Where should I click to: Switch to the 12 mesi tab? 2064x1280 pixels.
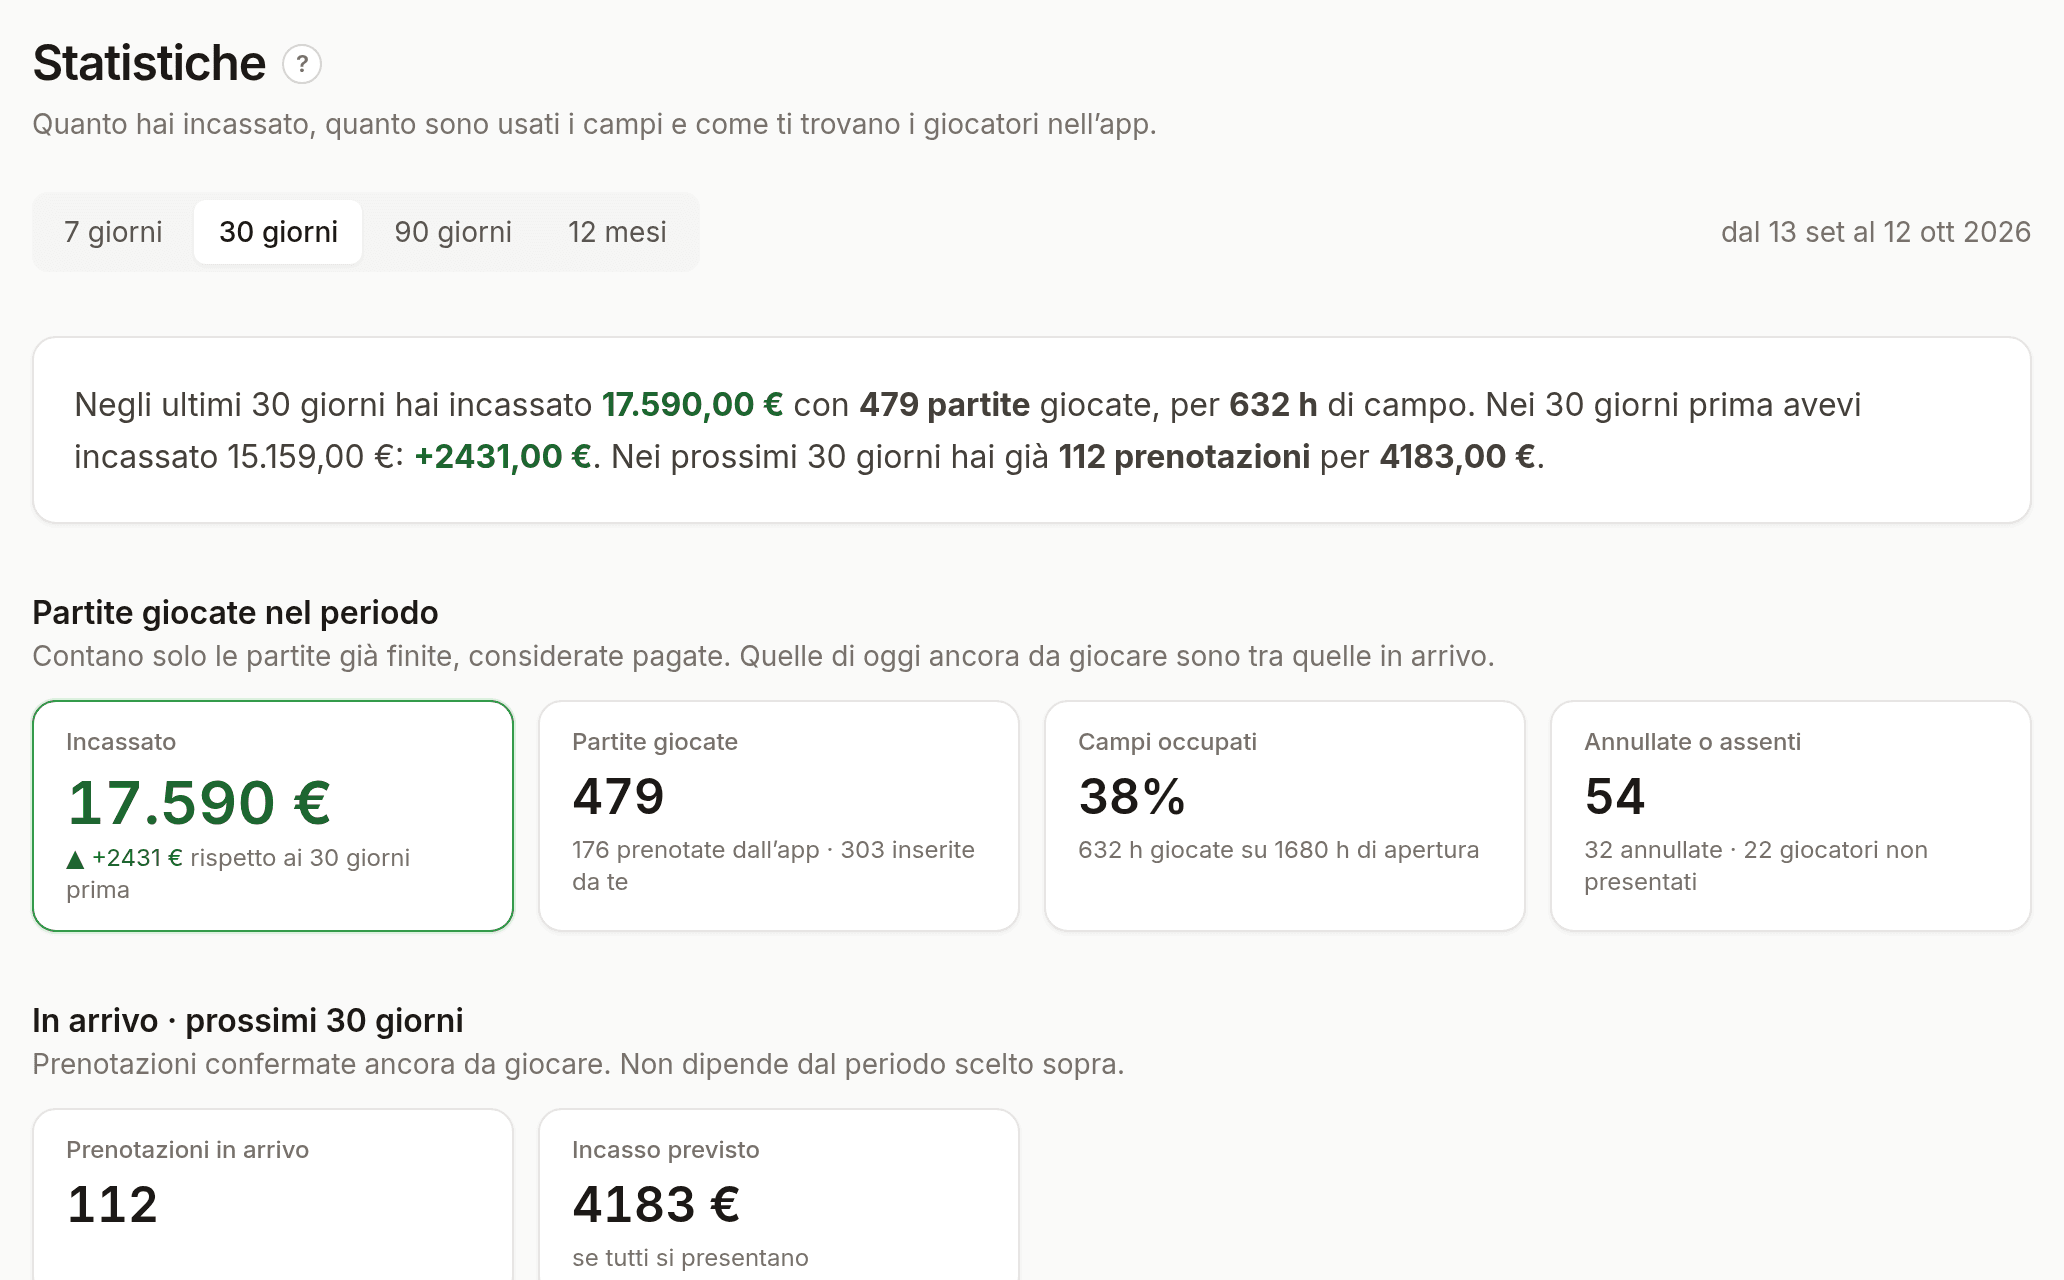617,232
